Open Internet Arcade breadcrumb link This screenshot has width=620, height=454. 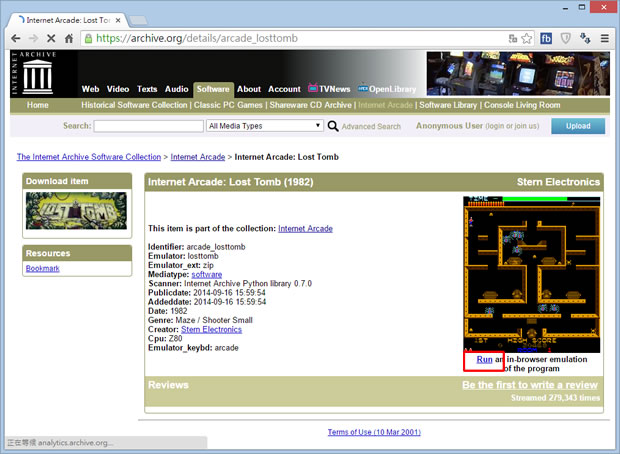198,157
